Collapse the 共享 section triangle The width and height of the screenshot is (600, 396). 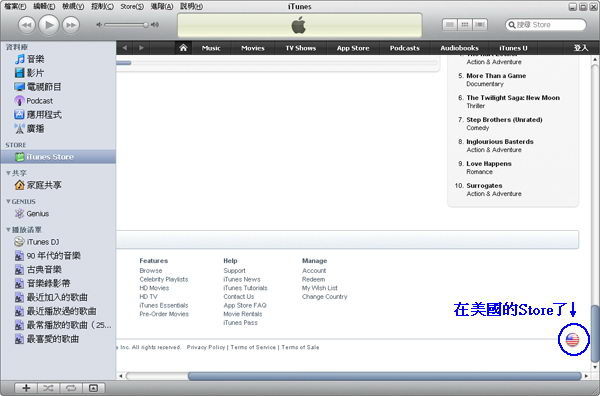8,173
